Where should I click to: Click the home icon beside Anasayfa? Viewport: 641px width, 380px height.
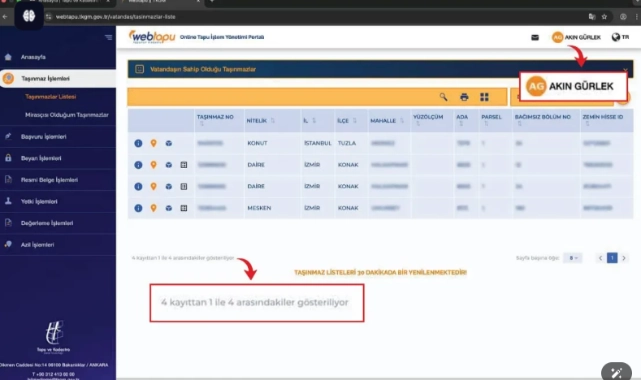8,57
